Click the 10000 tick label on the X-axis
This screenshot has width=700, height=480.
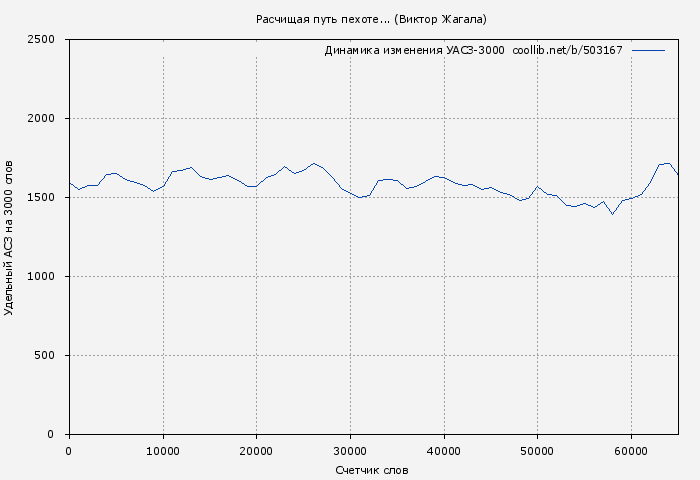pos(162,451)
